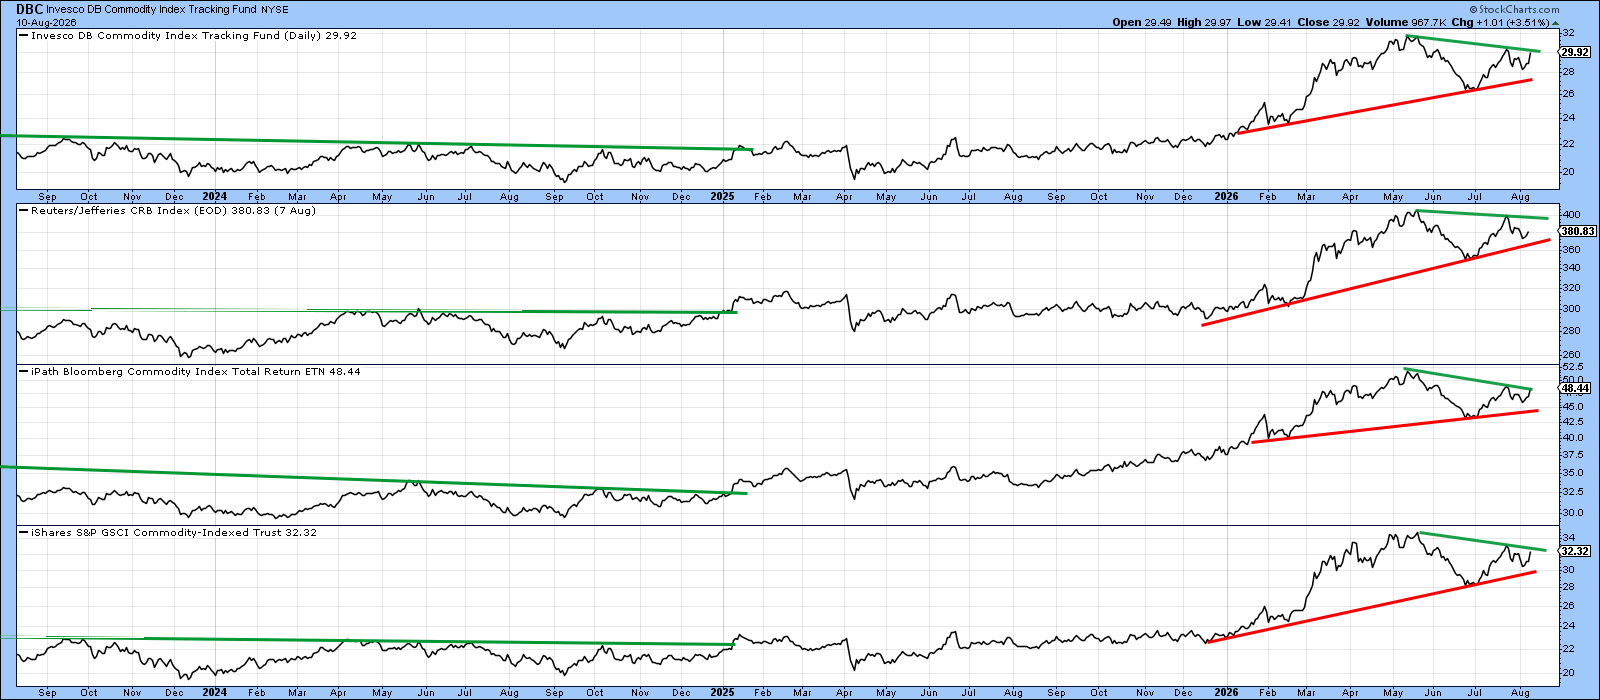Click the High 29.97 value

coord(1203,22)
